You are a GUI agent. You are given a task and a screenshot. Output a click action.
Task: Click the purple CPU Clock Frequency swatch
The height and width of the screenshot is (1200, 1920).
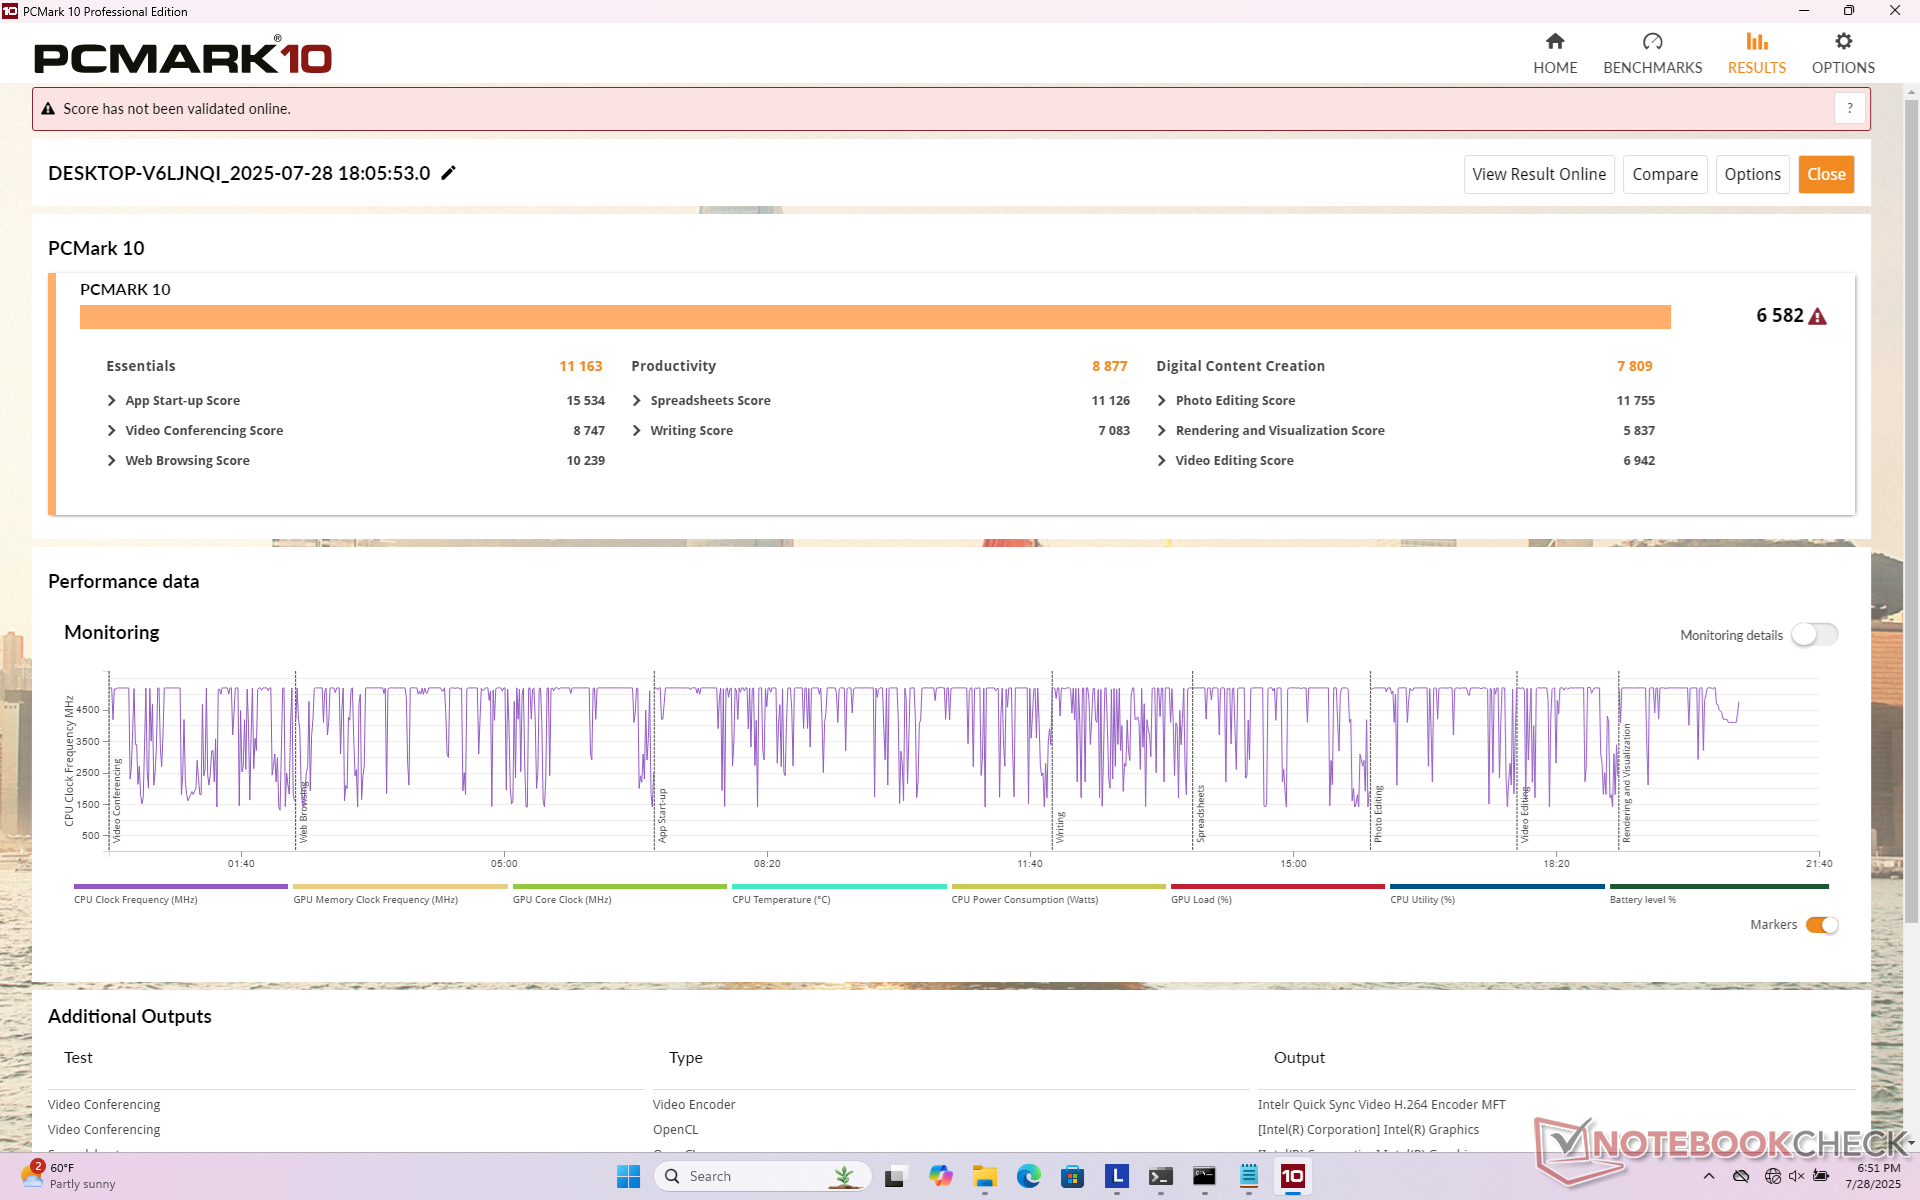tap(180, 887)
